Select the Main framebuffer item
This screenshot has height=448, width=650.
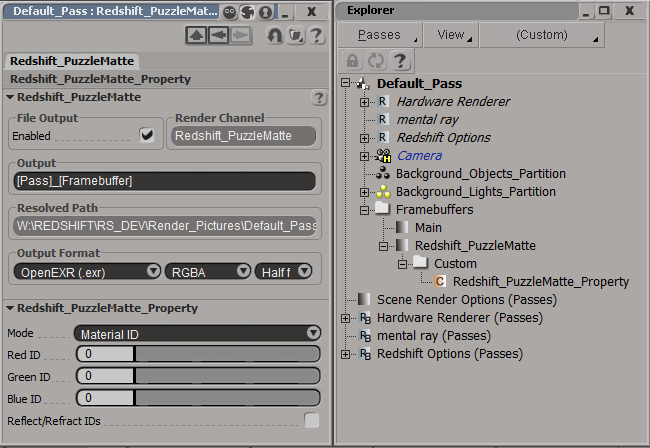tap(428, 228)
